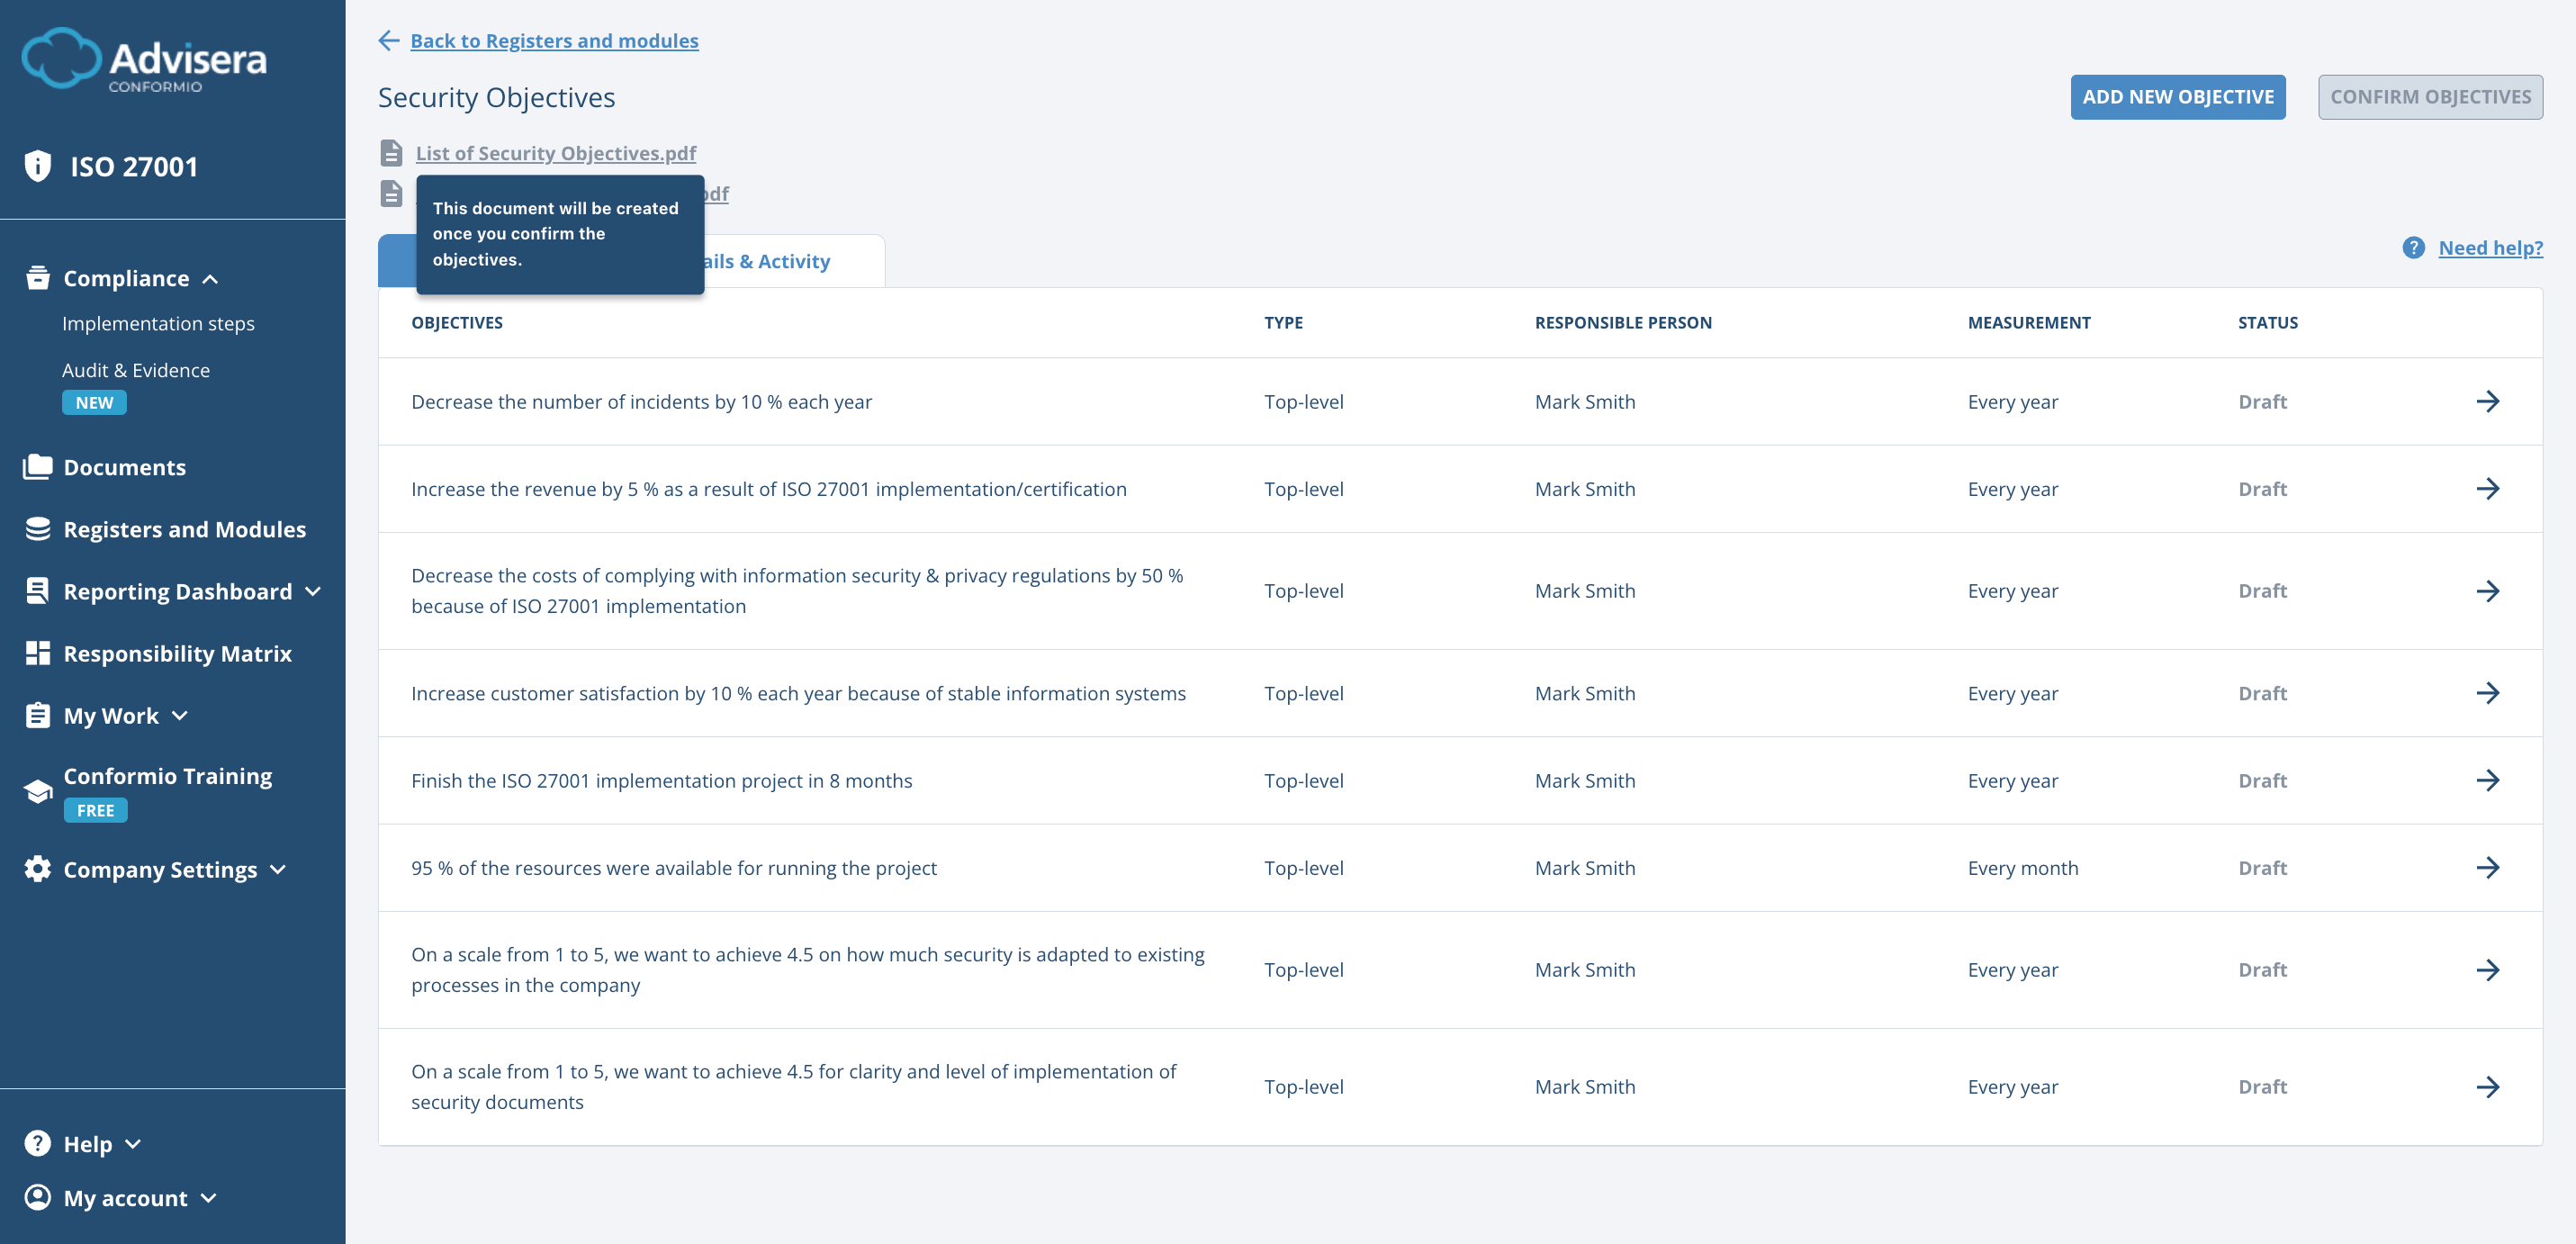Open the Reporting Dashboard book icon
The image size is (2576, 1244).
pyautogui.click(x=37, y=591)
